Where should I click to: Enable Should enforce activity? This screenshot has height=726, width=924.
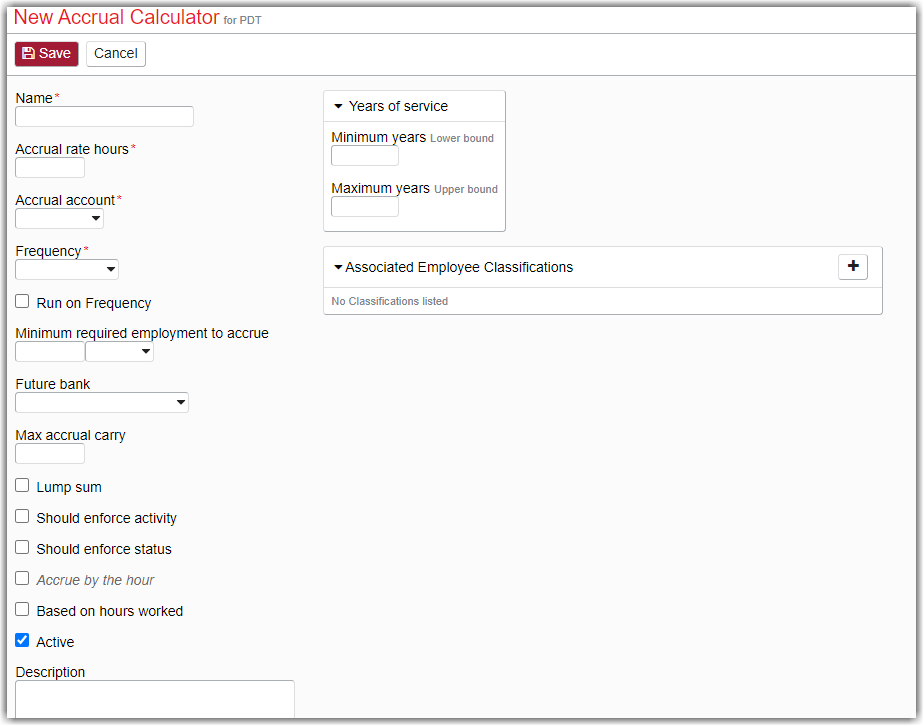point(22,517)
